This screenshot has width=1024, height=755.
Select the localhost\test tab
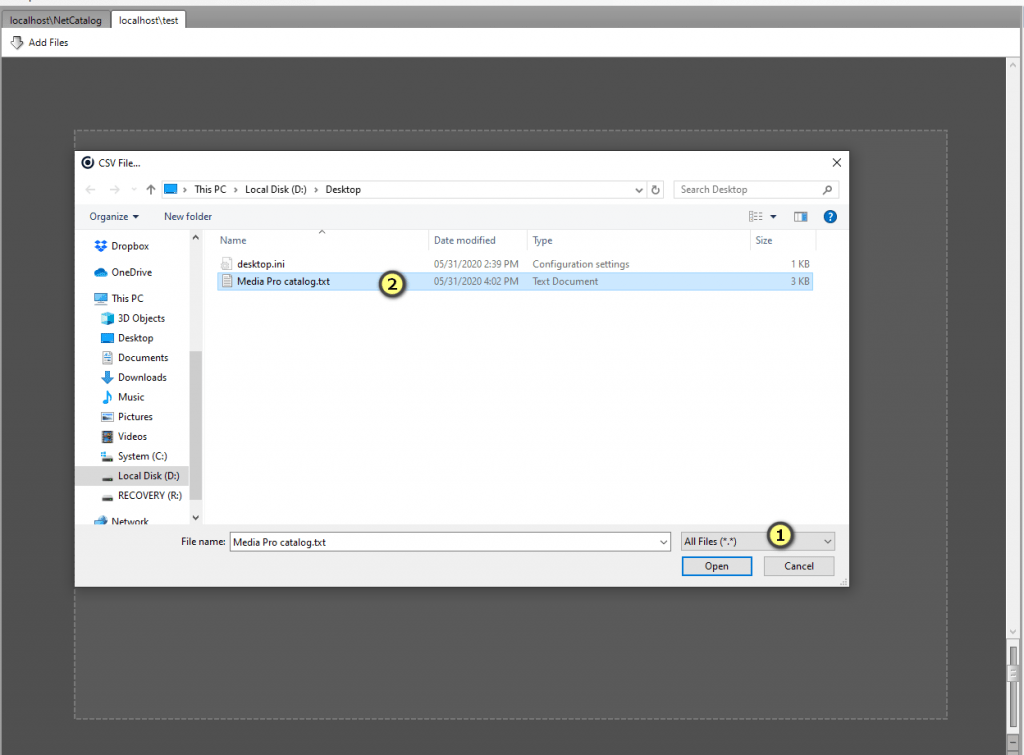point(148,20)
